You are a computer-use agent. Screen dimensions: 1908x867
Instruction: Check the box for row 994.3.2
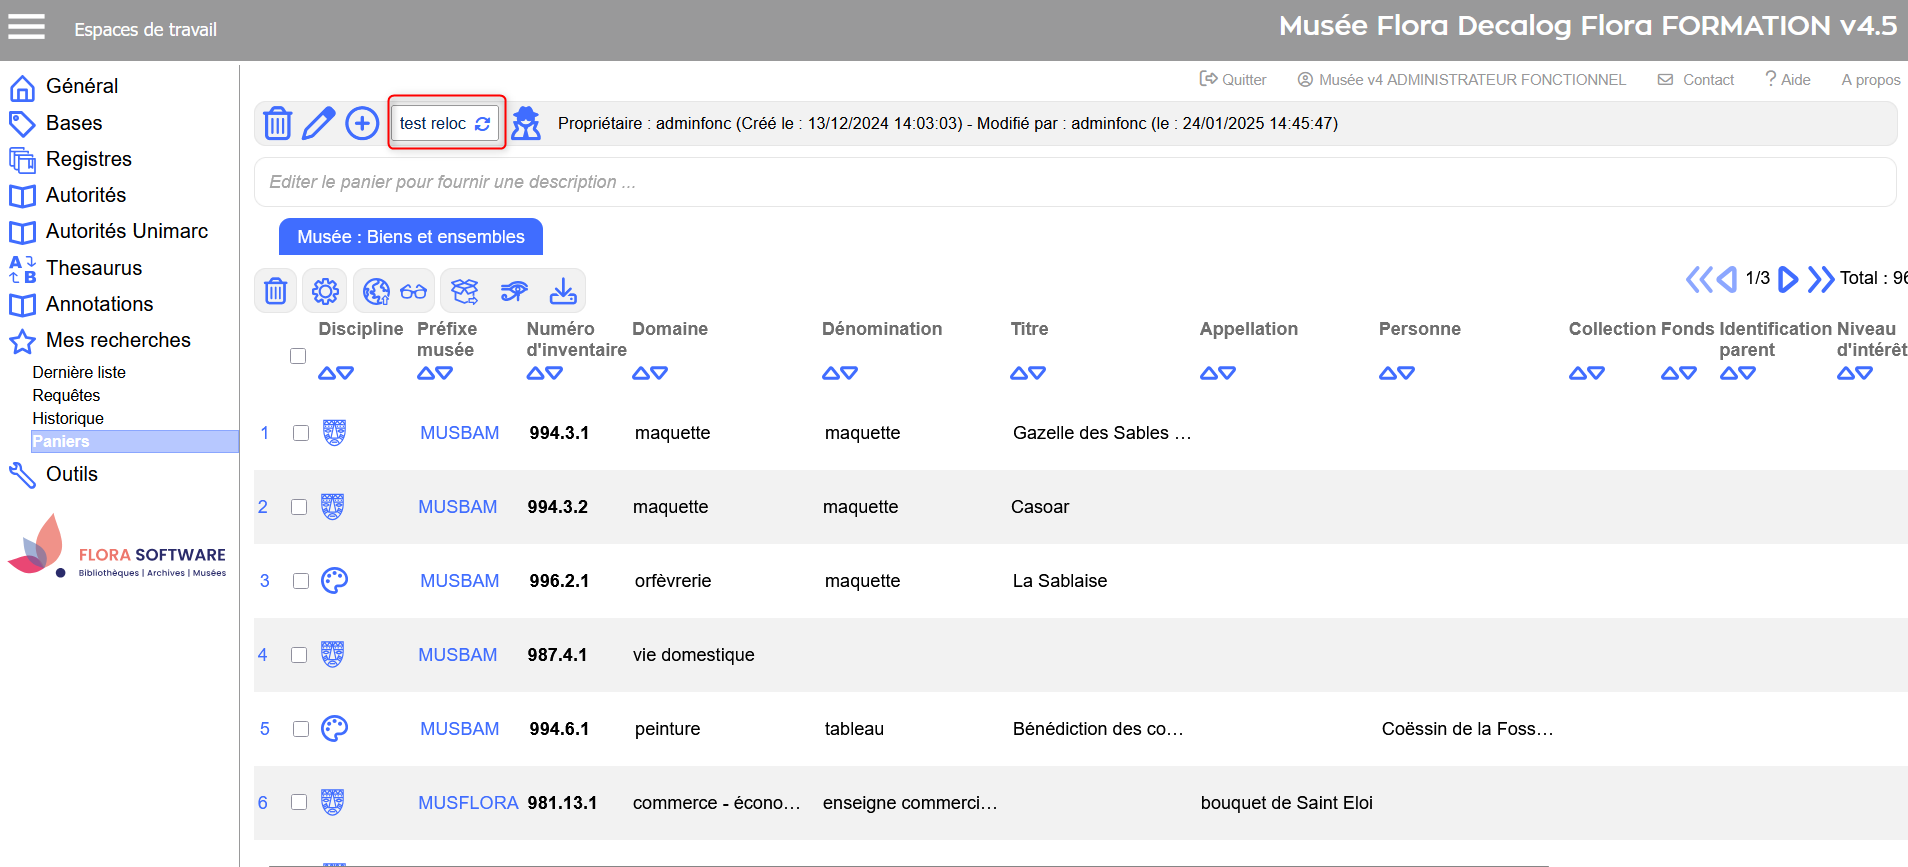299,507
